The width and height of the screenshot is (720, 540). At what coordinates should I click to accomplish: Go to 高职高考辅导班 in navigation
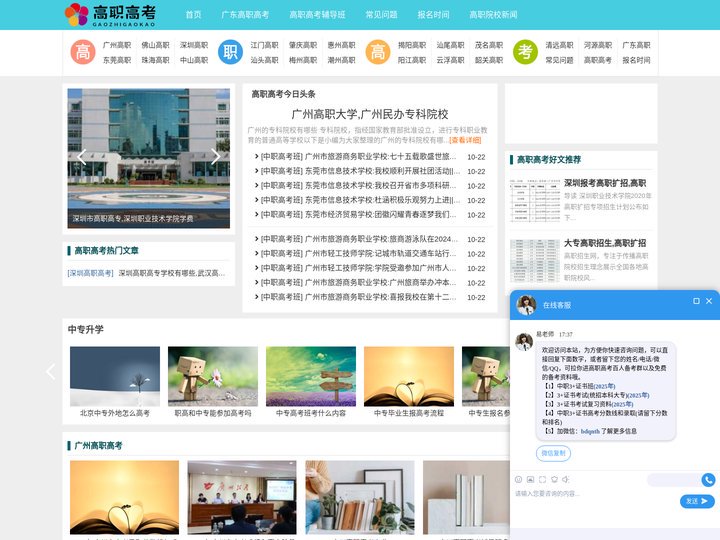point(317,15)
